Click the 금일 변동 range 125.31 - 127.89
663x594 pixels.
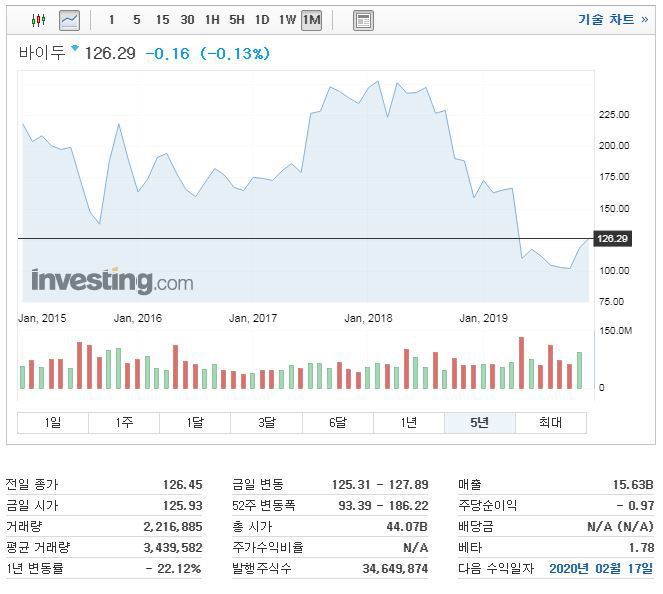380,485
